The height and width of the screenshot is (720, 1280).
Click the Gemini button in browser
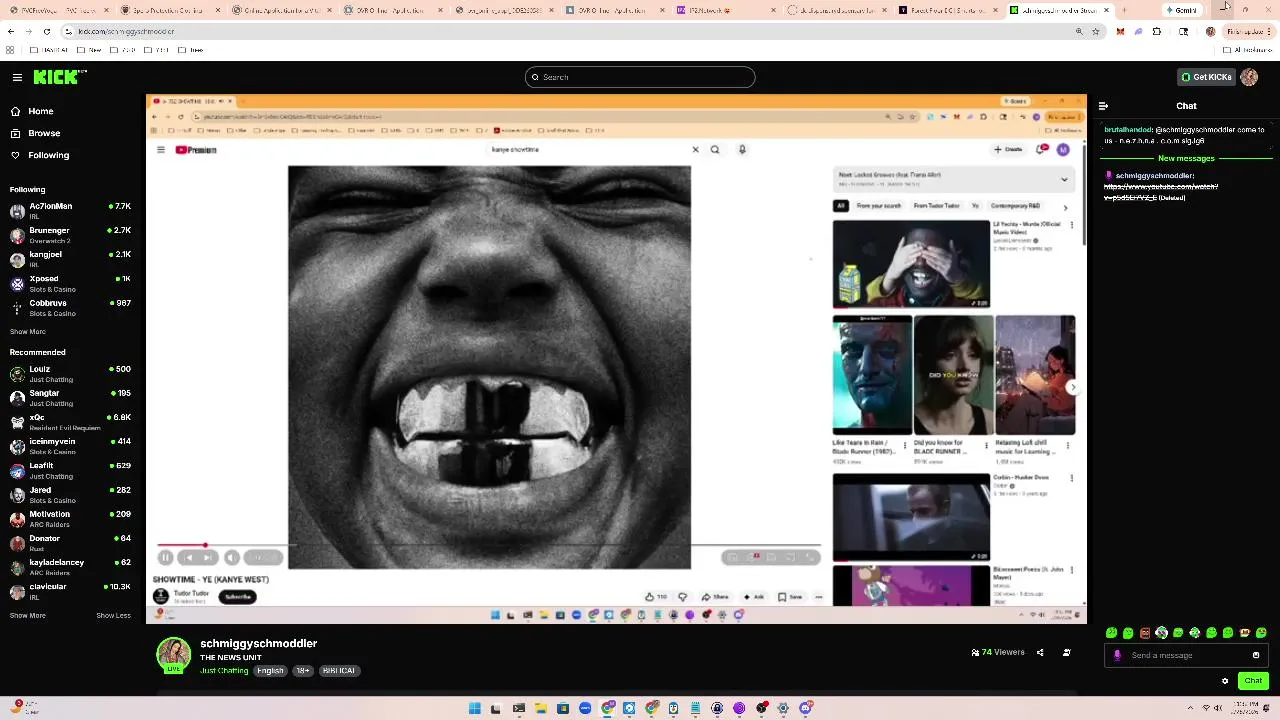1183,10
